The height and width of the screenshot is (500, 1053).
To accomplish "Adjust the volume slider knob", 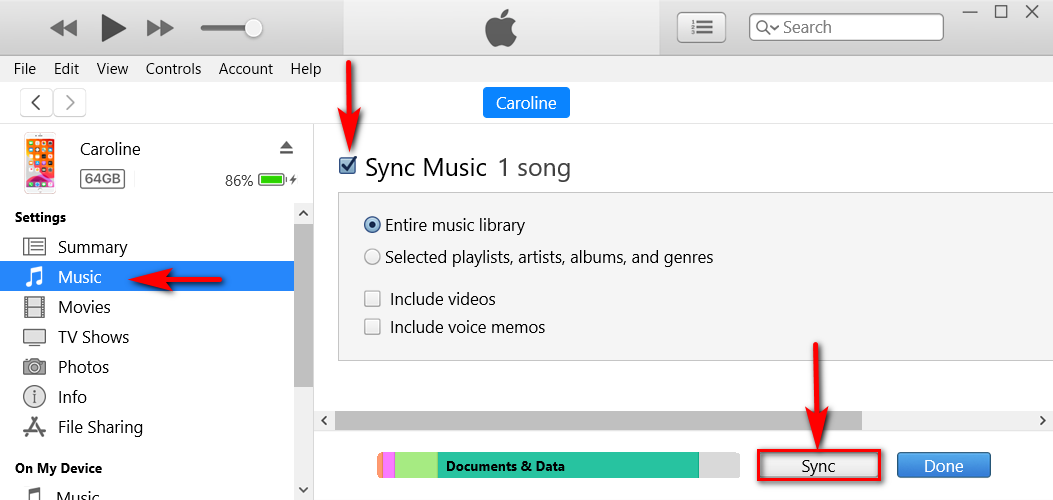I will tap(253, 28).
